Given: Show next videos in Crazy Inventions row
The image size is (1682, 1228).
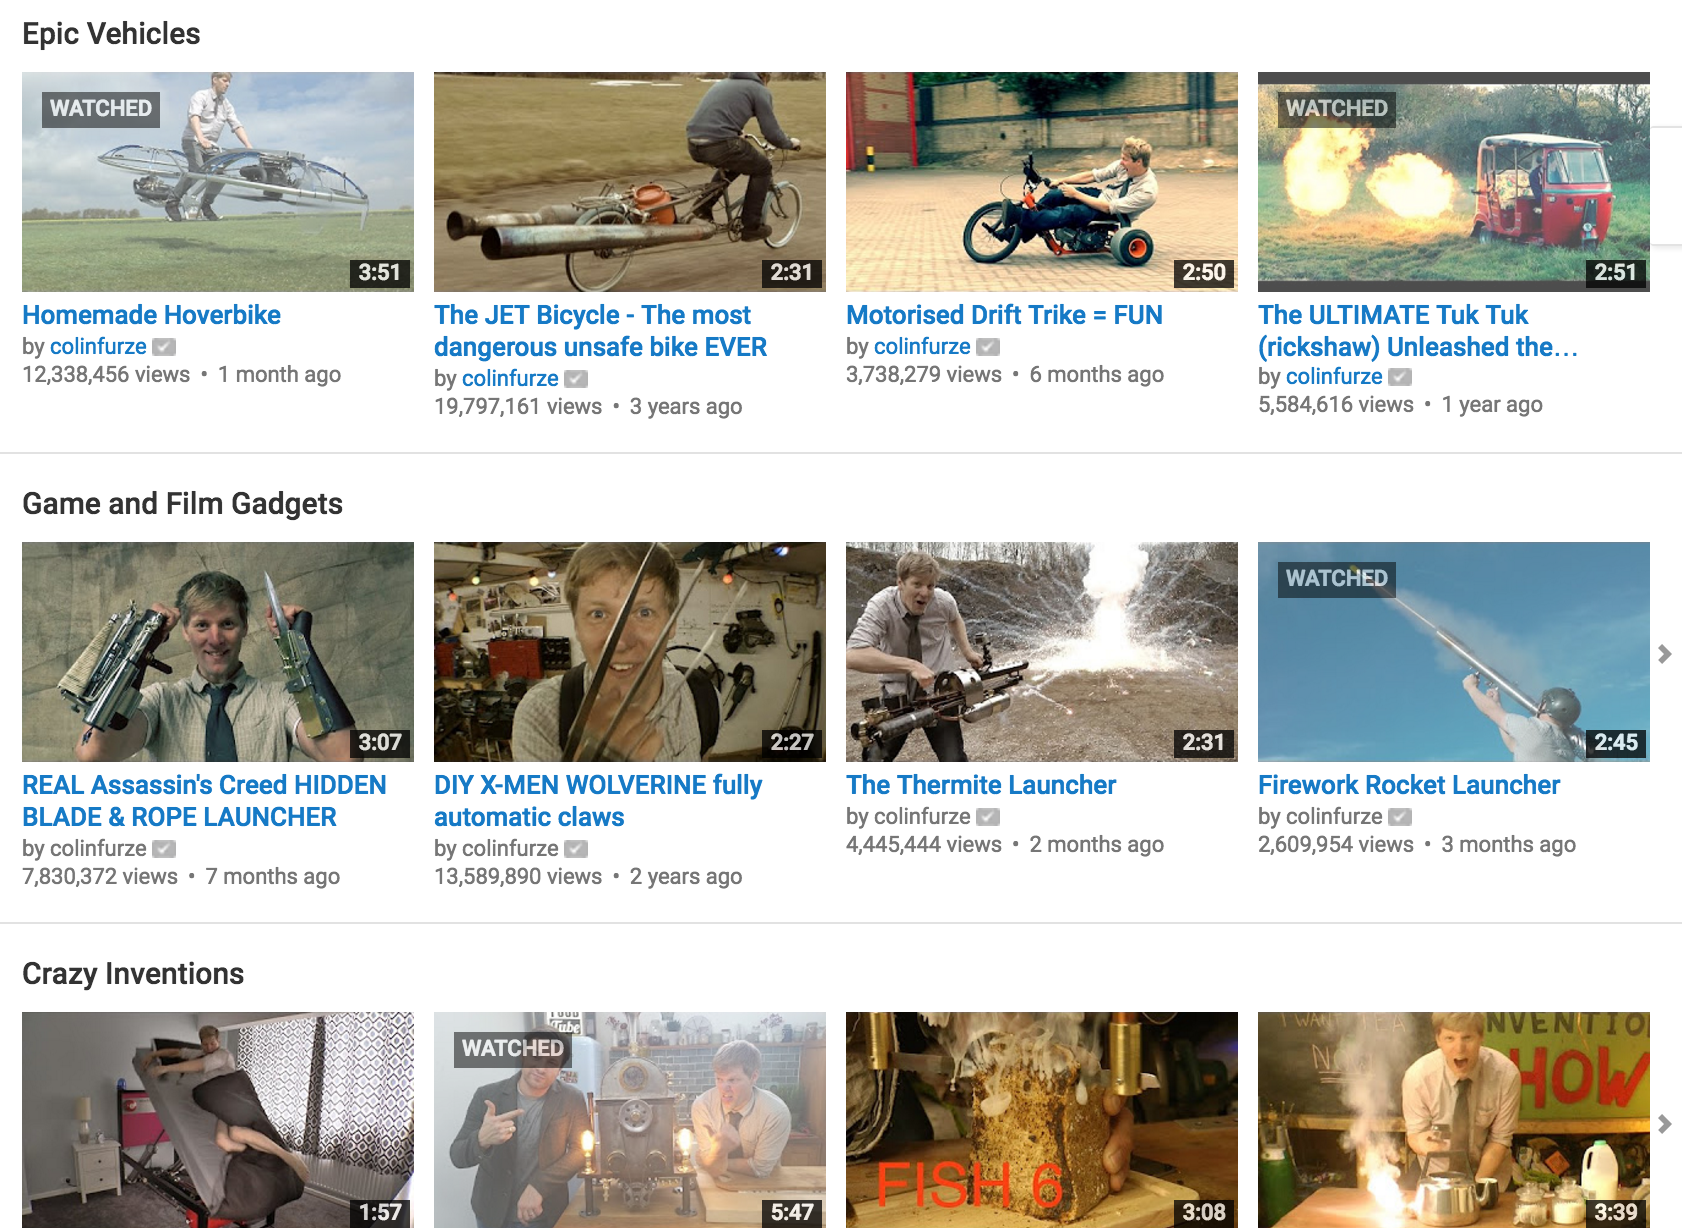Looking at the screenshot, I should click(1665, 1123).
